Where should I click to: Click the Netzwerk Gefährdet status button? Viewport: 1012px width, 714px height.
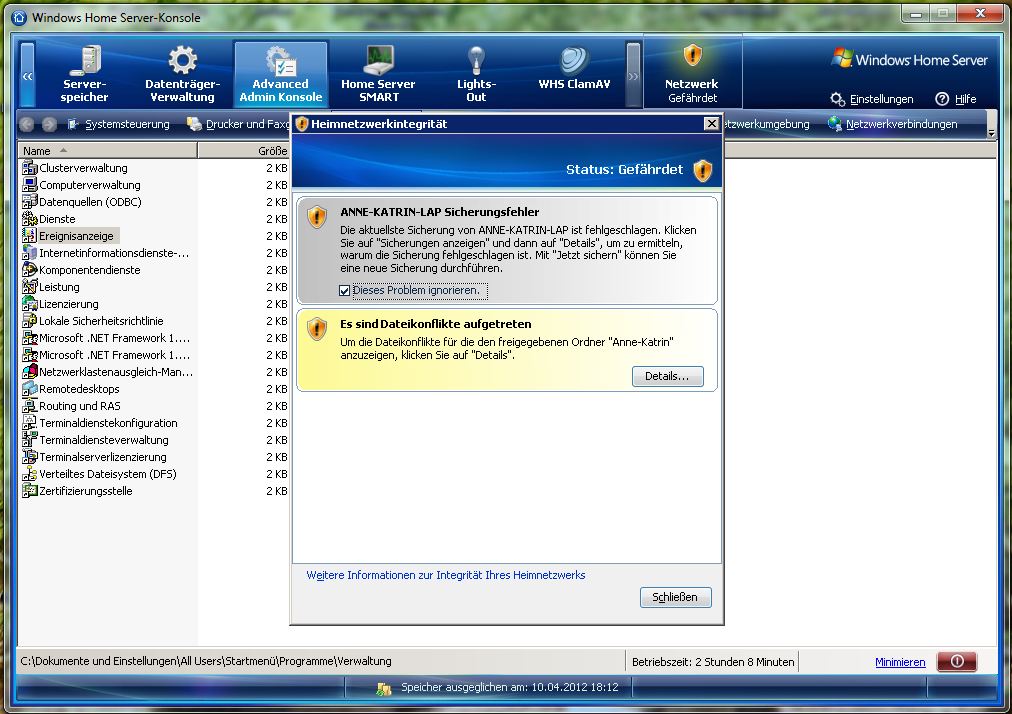click(x=693, y=73)
